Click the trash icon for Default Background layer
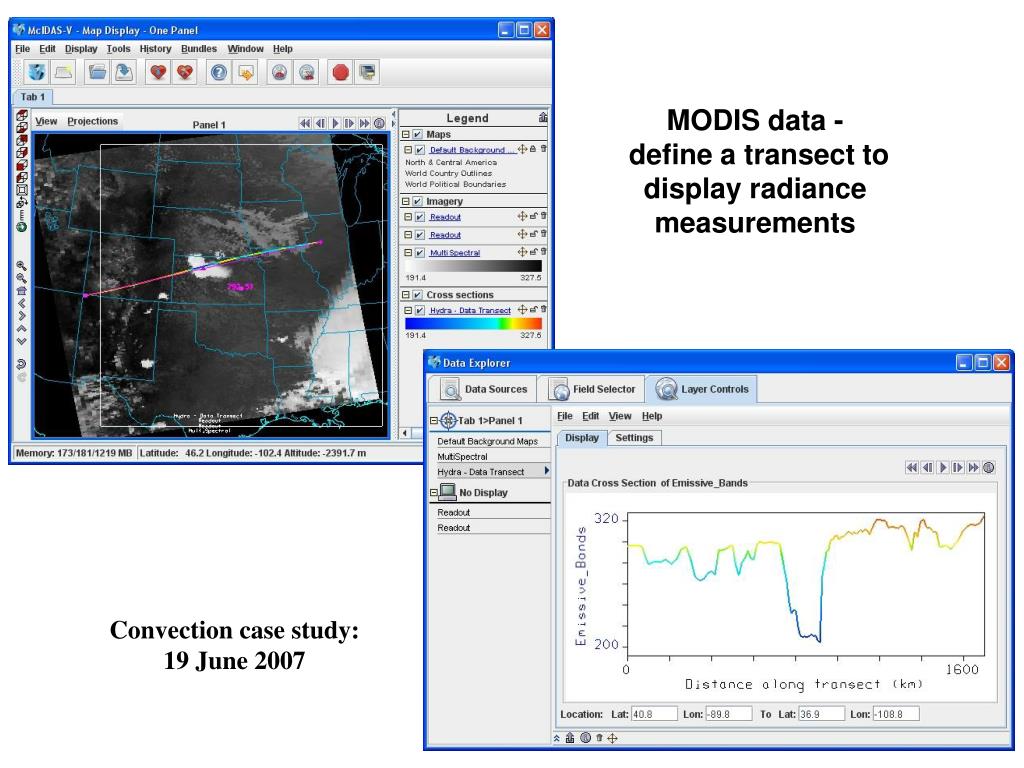The height and width of the screenshot is (768, 1024). [543, 149]
